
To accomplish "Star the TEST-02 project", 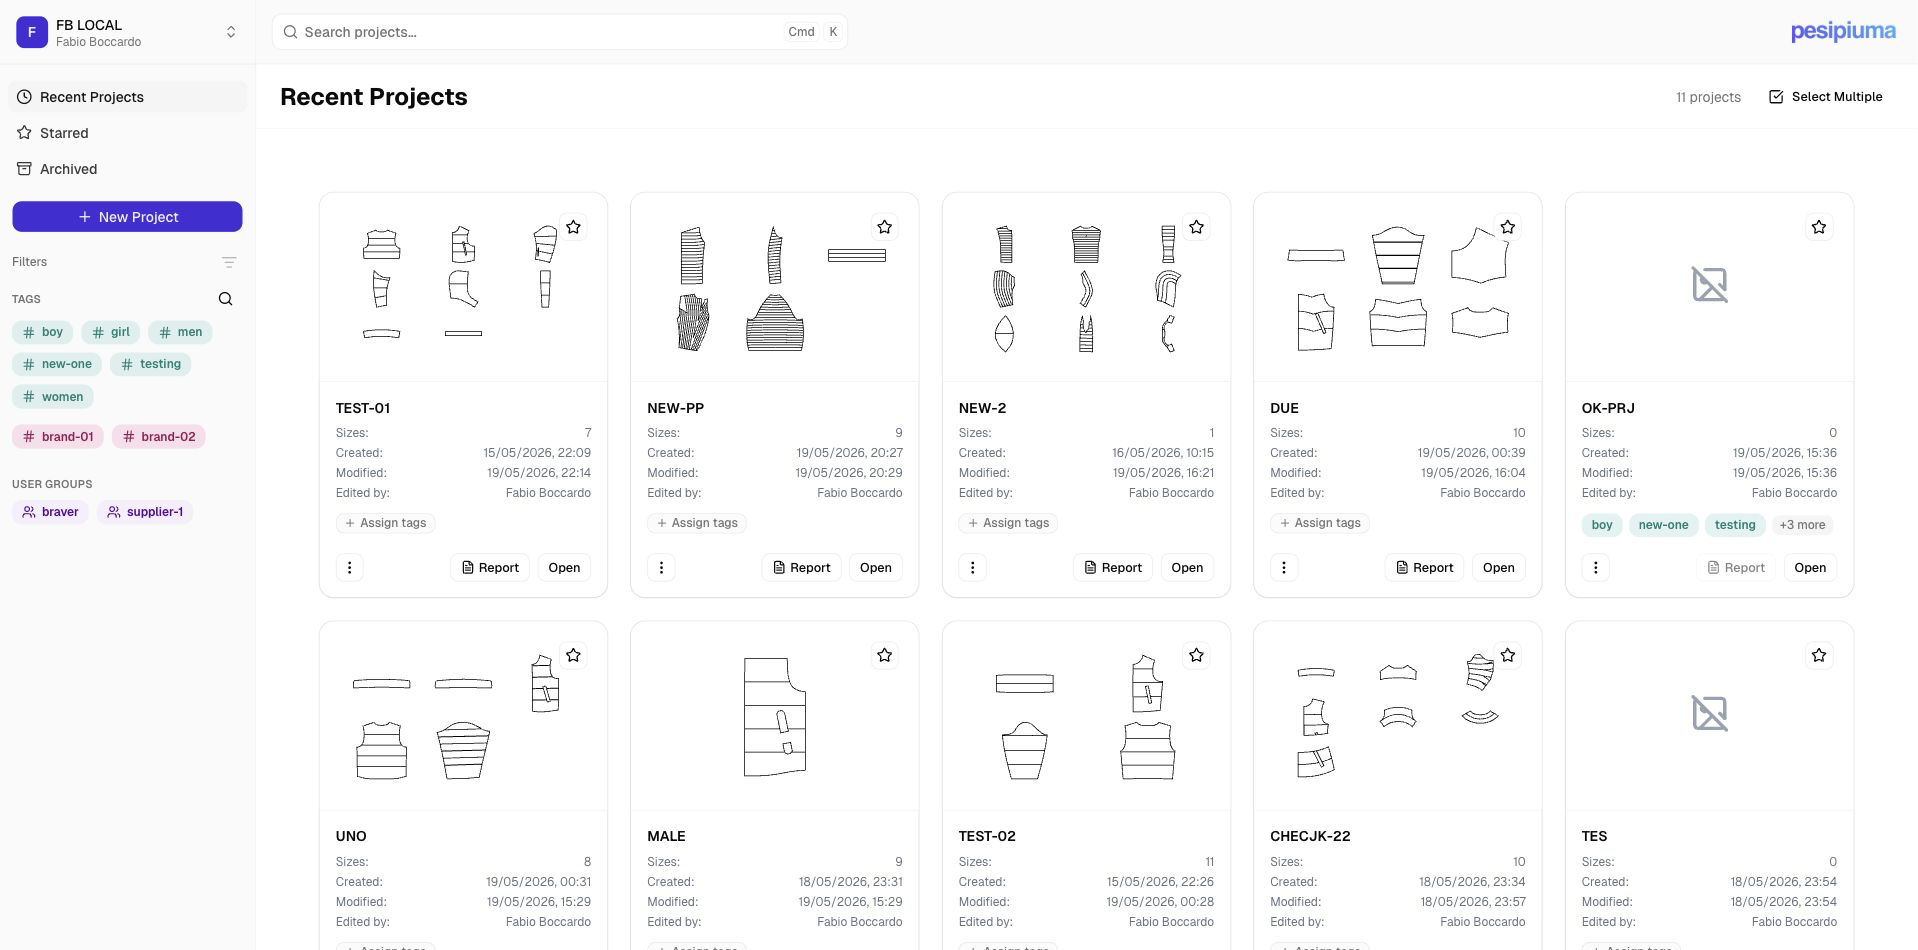I will point(1196,655).
